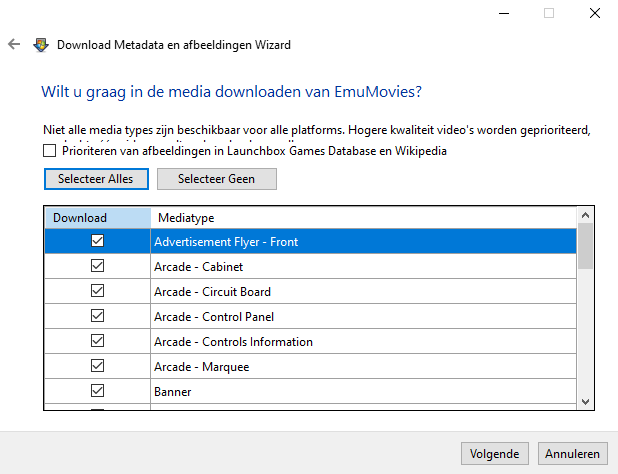Select the Arcade - Controls Information row text
The width and height of the screenshot is (618, 474).
point(233,342)
